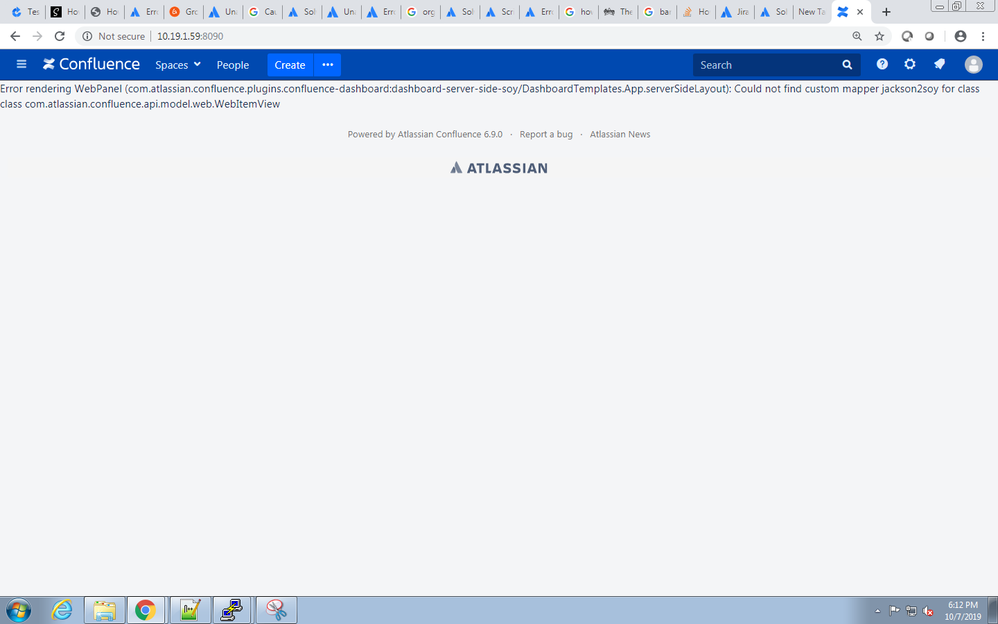Open the notepad chart app in taskbar
The image size is (998, 624).
pos(189,610)
